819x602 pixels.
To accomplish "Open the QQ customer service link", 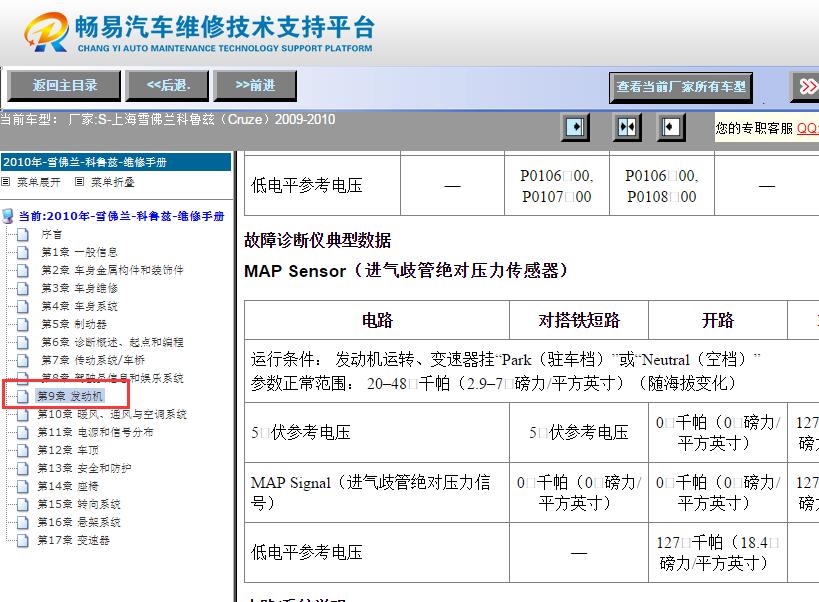I will click(x=808, y=128).
